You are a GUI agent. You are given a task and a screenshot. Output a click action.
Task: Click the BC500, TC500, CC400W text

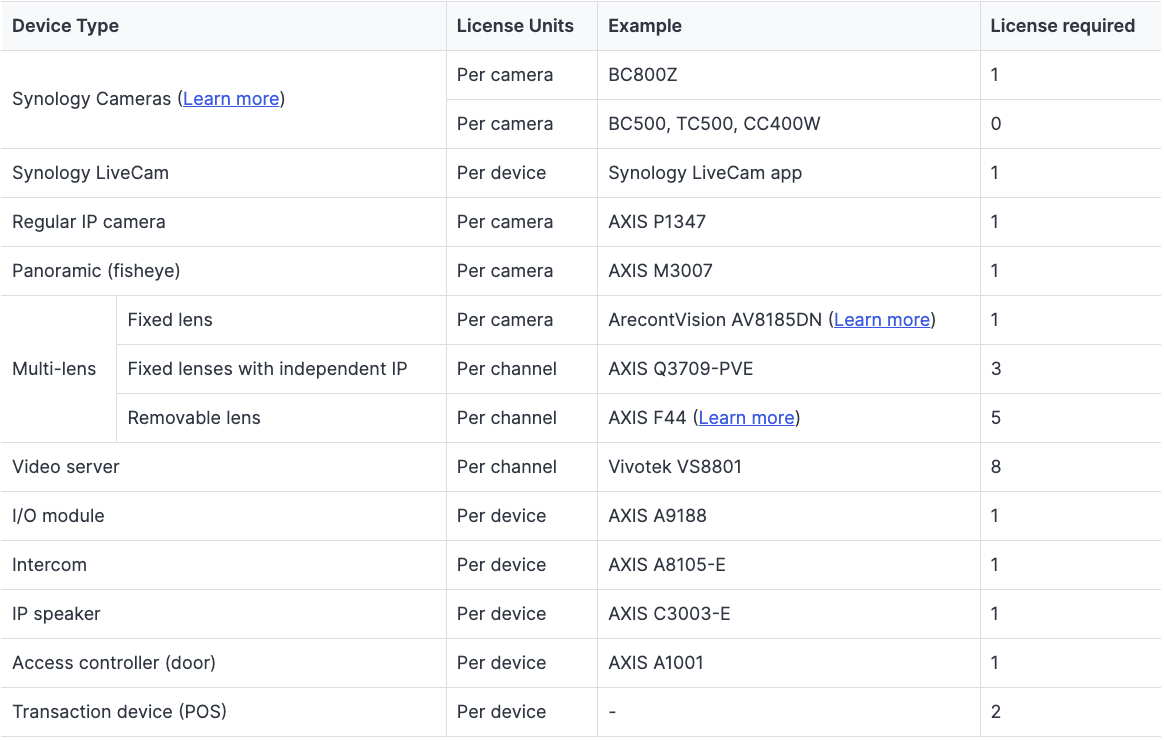point(714,124)
